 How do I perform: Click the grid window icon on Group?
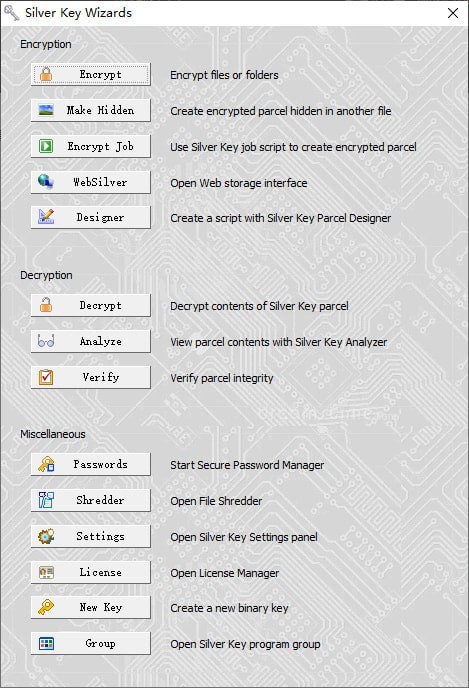click(46, 643)
